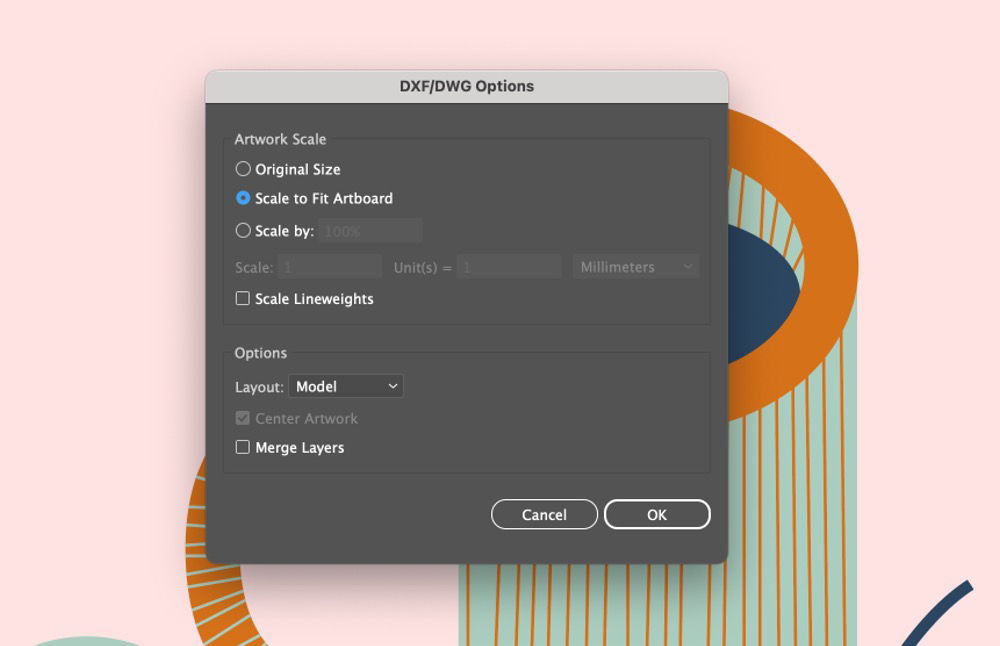This screenshot has width=1000, height=646.
Task: Check the Merge Layers option
Action: (x=241, y=447)
